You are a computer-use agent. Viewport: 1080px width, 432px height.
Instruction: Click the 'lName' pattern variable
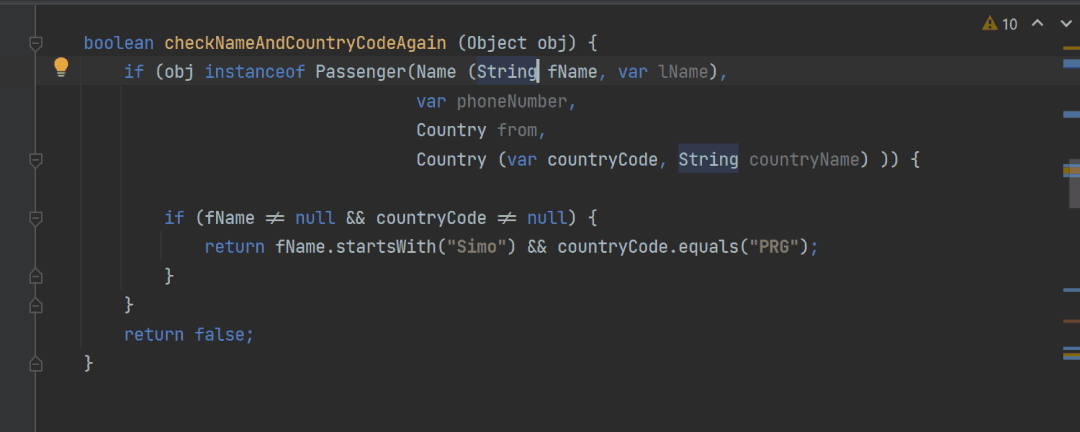click(x=683, y=72)
